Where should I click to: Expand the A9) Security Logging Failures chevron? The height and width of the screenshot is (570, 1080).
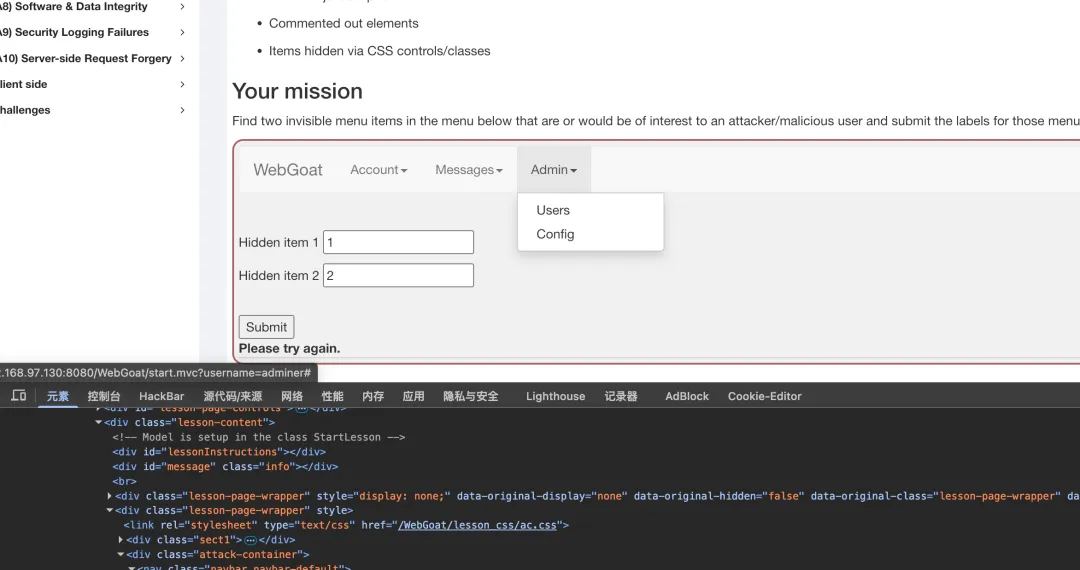182,32
